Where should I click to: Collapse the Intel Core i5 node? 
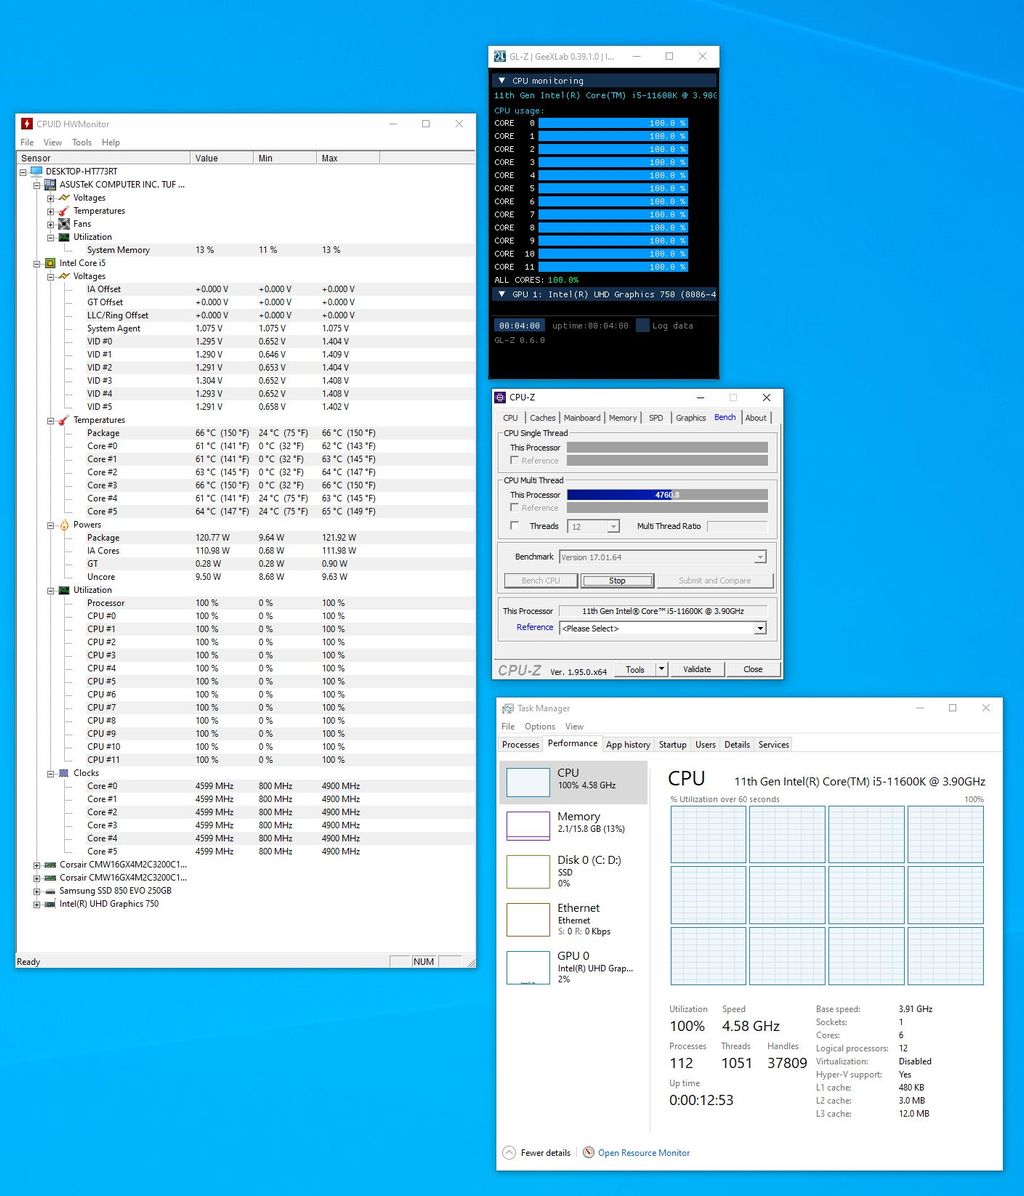click(x=37, y=264)
